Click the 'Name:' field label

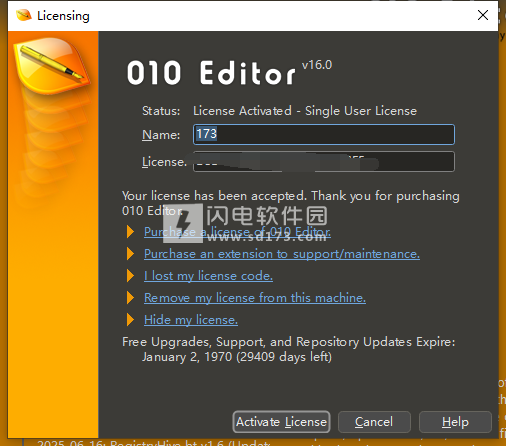[x=161, y=135]
